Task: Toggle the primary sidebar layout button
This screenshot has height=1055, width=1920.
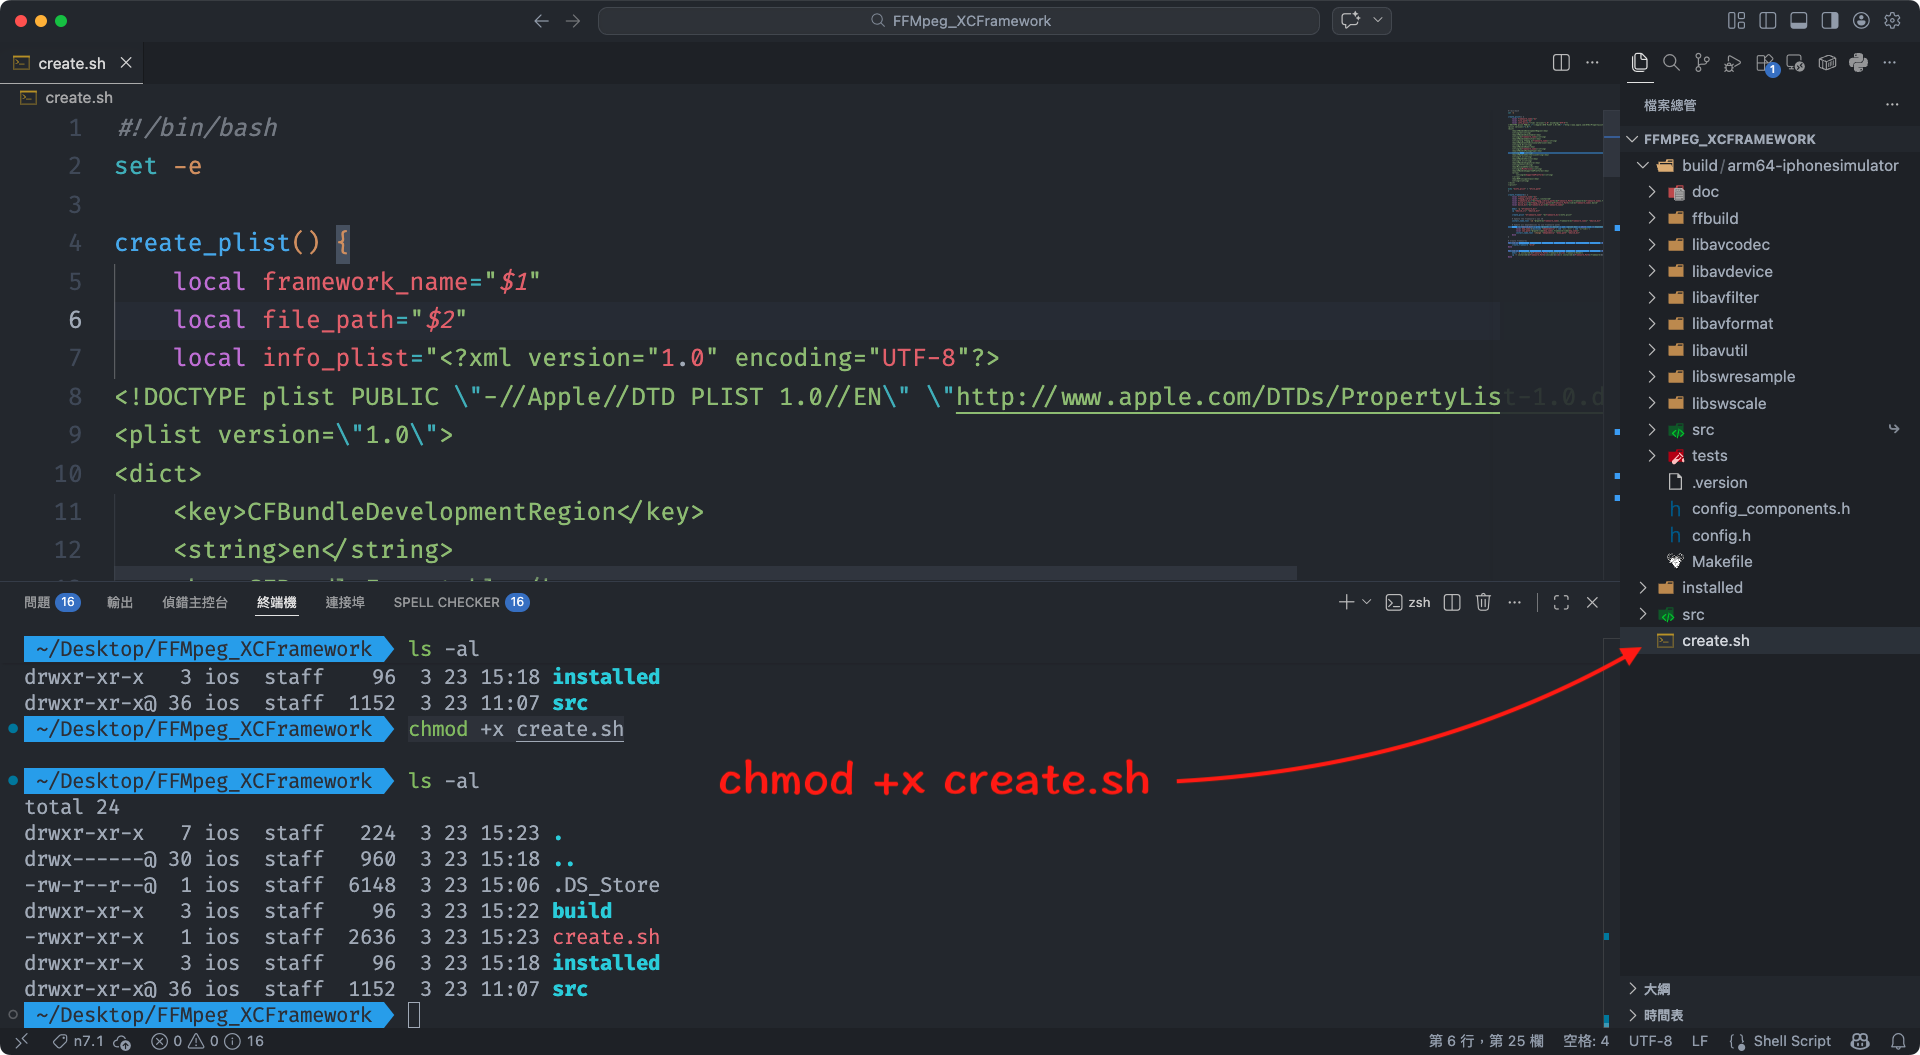Action: point(1767,21)
